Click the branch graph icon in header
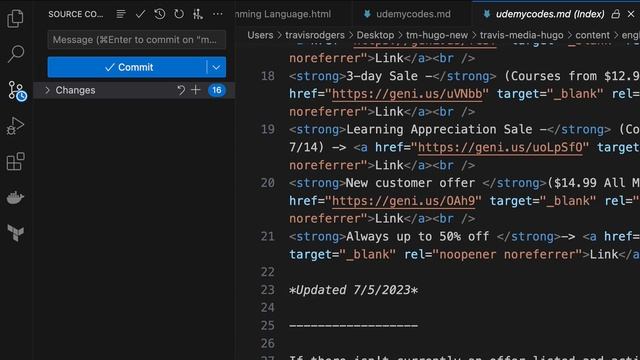Viewport: 640px width, 360px height. coord(198,14)
